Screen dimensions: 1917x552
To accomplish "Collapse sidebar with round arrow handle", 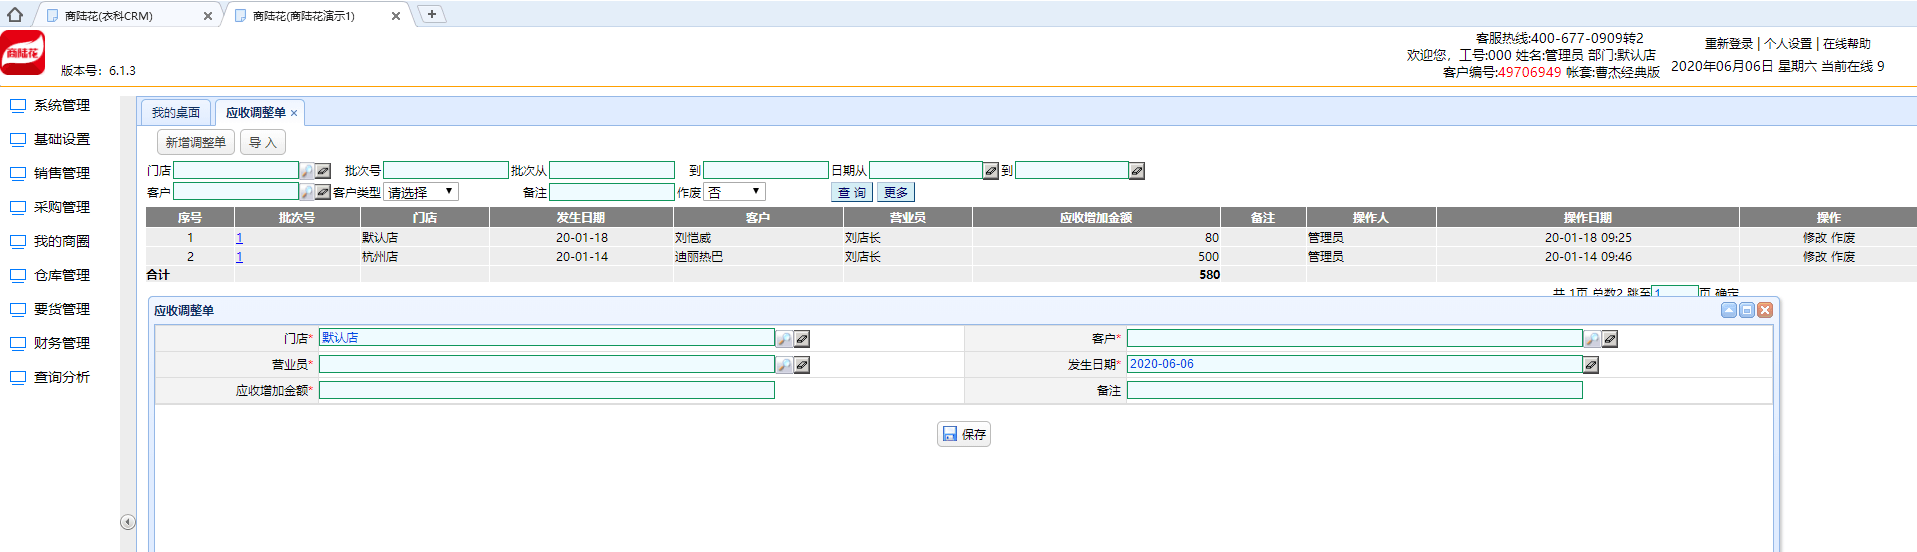I will (x=128, y=522).
